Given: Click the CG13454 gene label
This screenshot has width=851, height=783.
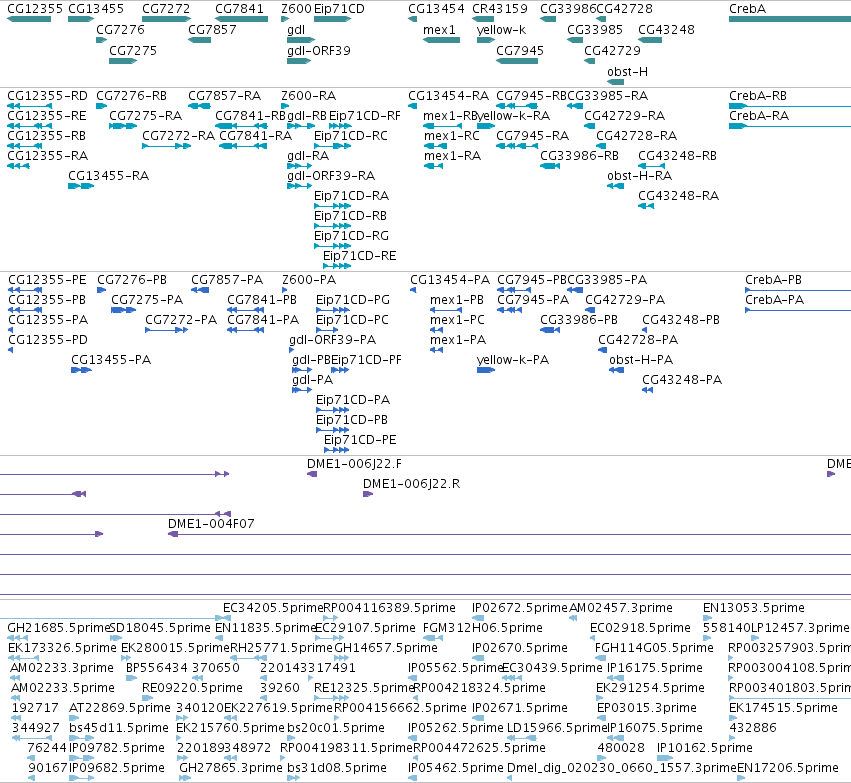Looking at the screenshot, I should pos(436,9).
